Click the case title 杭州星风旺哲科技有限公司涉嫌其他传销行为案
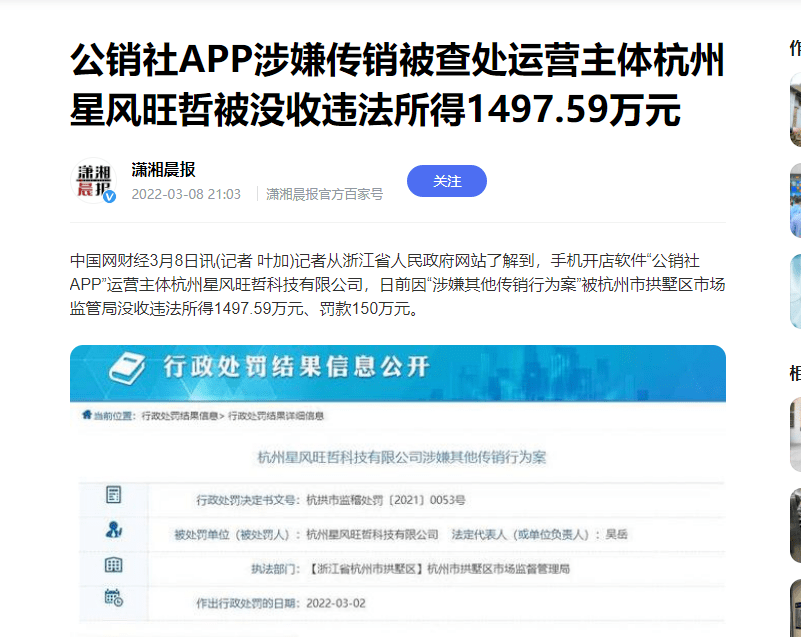 (402, 457)
